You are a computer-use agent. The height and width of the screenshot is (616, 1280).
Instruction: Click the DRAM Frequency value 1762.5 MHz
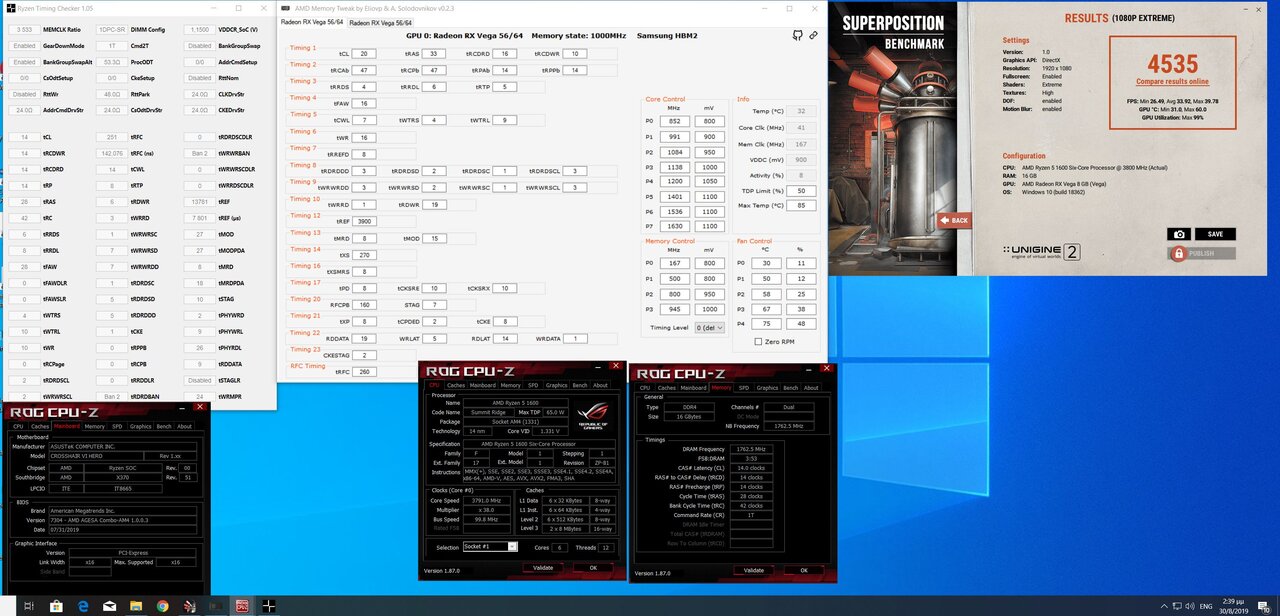click(751, 449)
